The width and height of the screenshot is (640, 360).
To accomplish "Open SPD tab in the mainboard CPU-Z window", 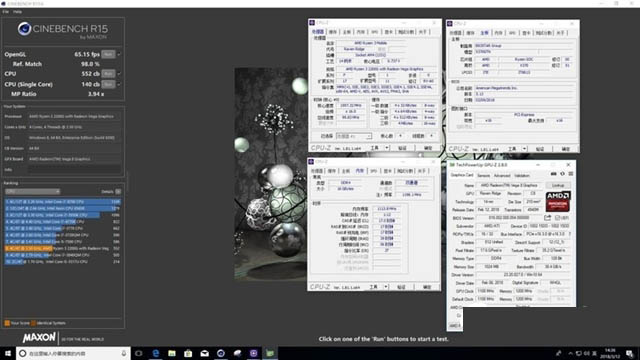I will [x=512, y=33].
